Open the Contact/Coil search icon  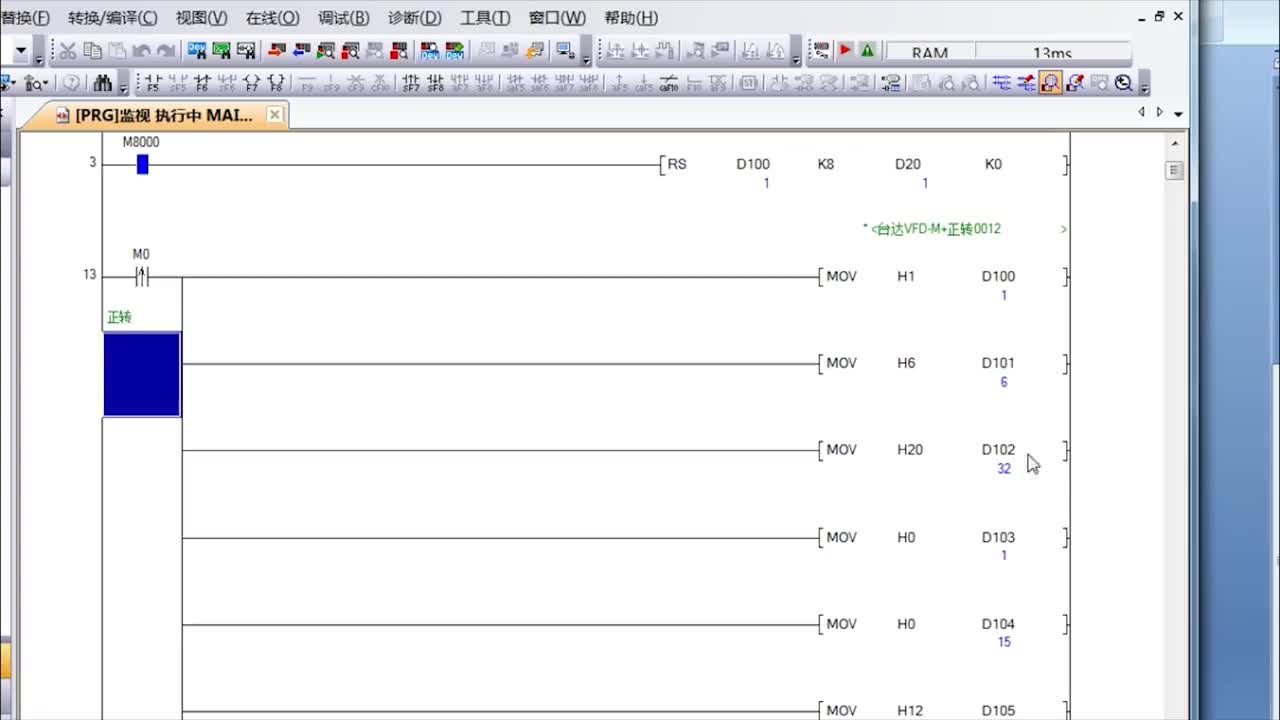pyautogui.click(x=245, y=50)
